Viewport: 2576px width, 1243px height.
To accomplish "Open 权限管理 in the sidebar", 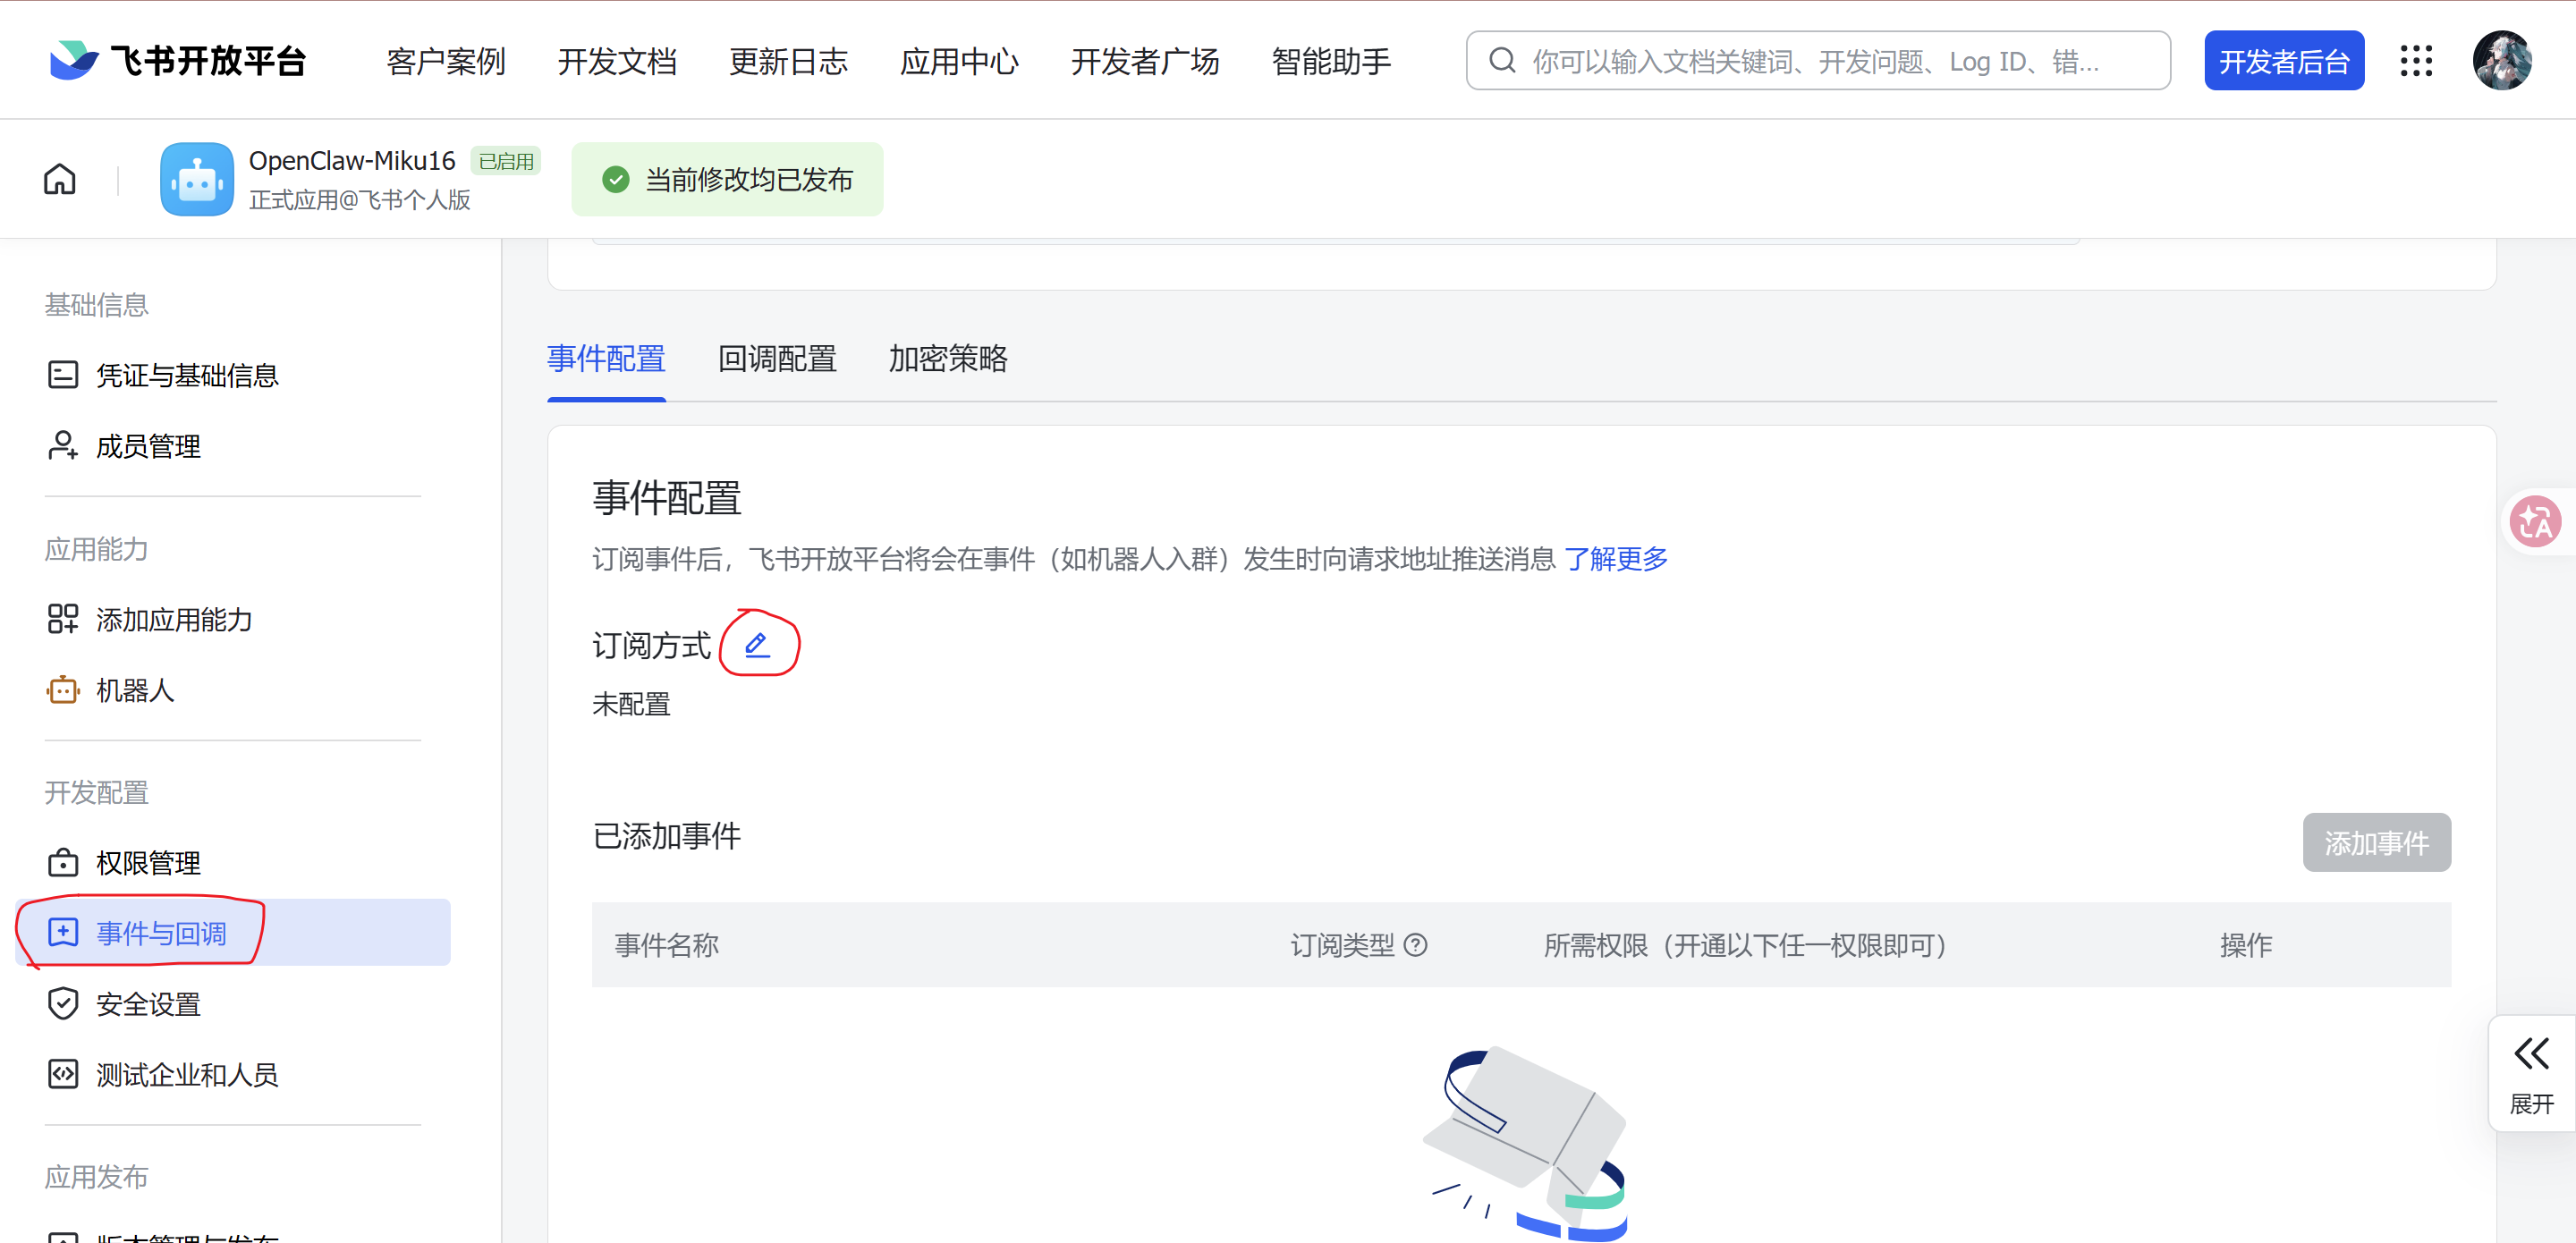I will point(148,863).
